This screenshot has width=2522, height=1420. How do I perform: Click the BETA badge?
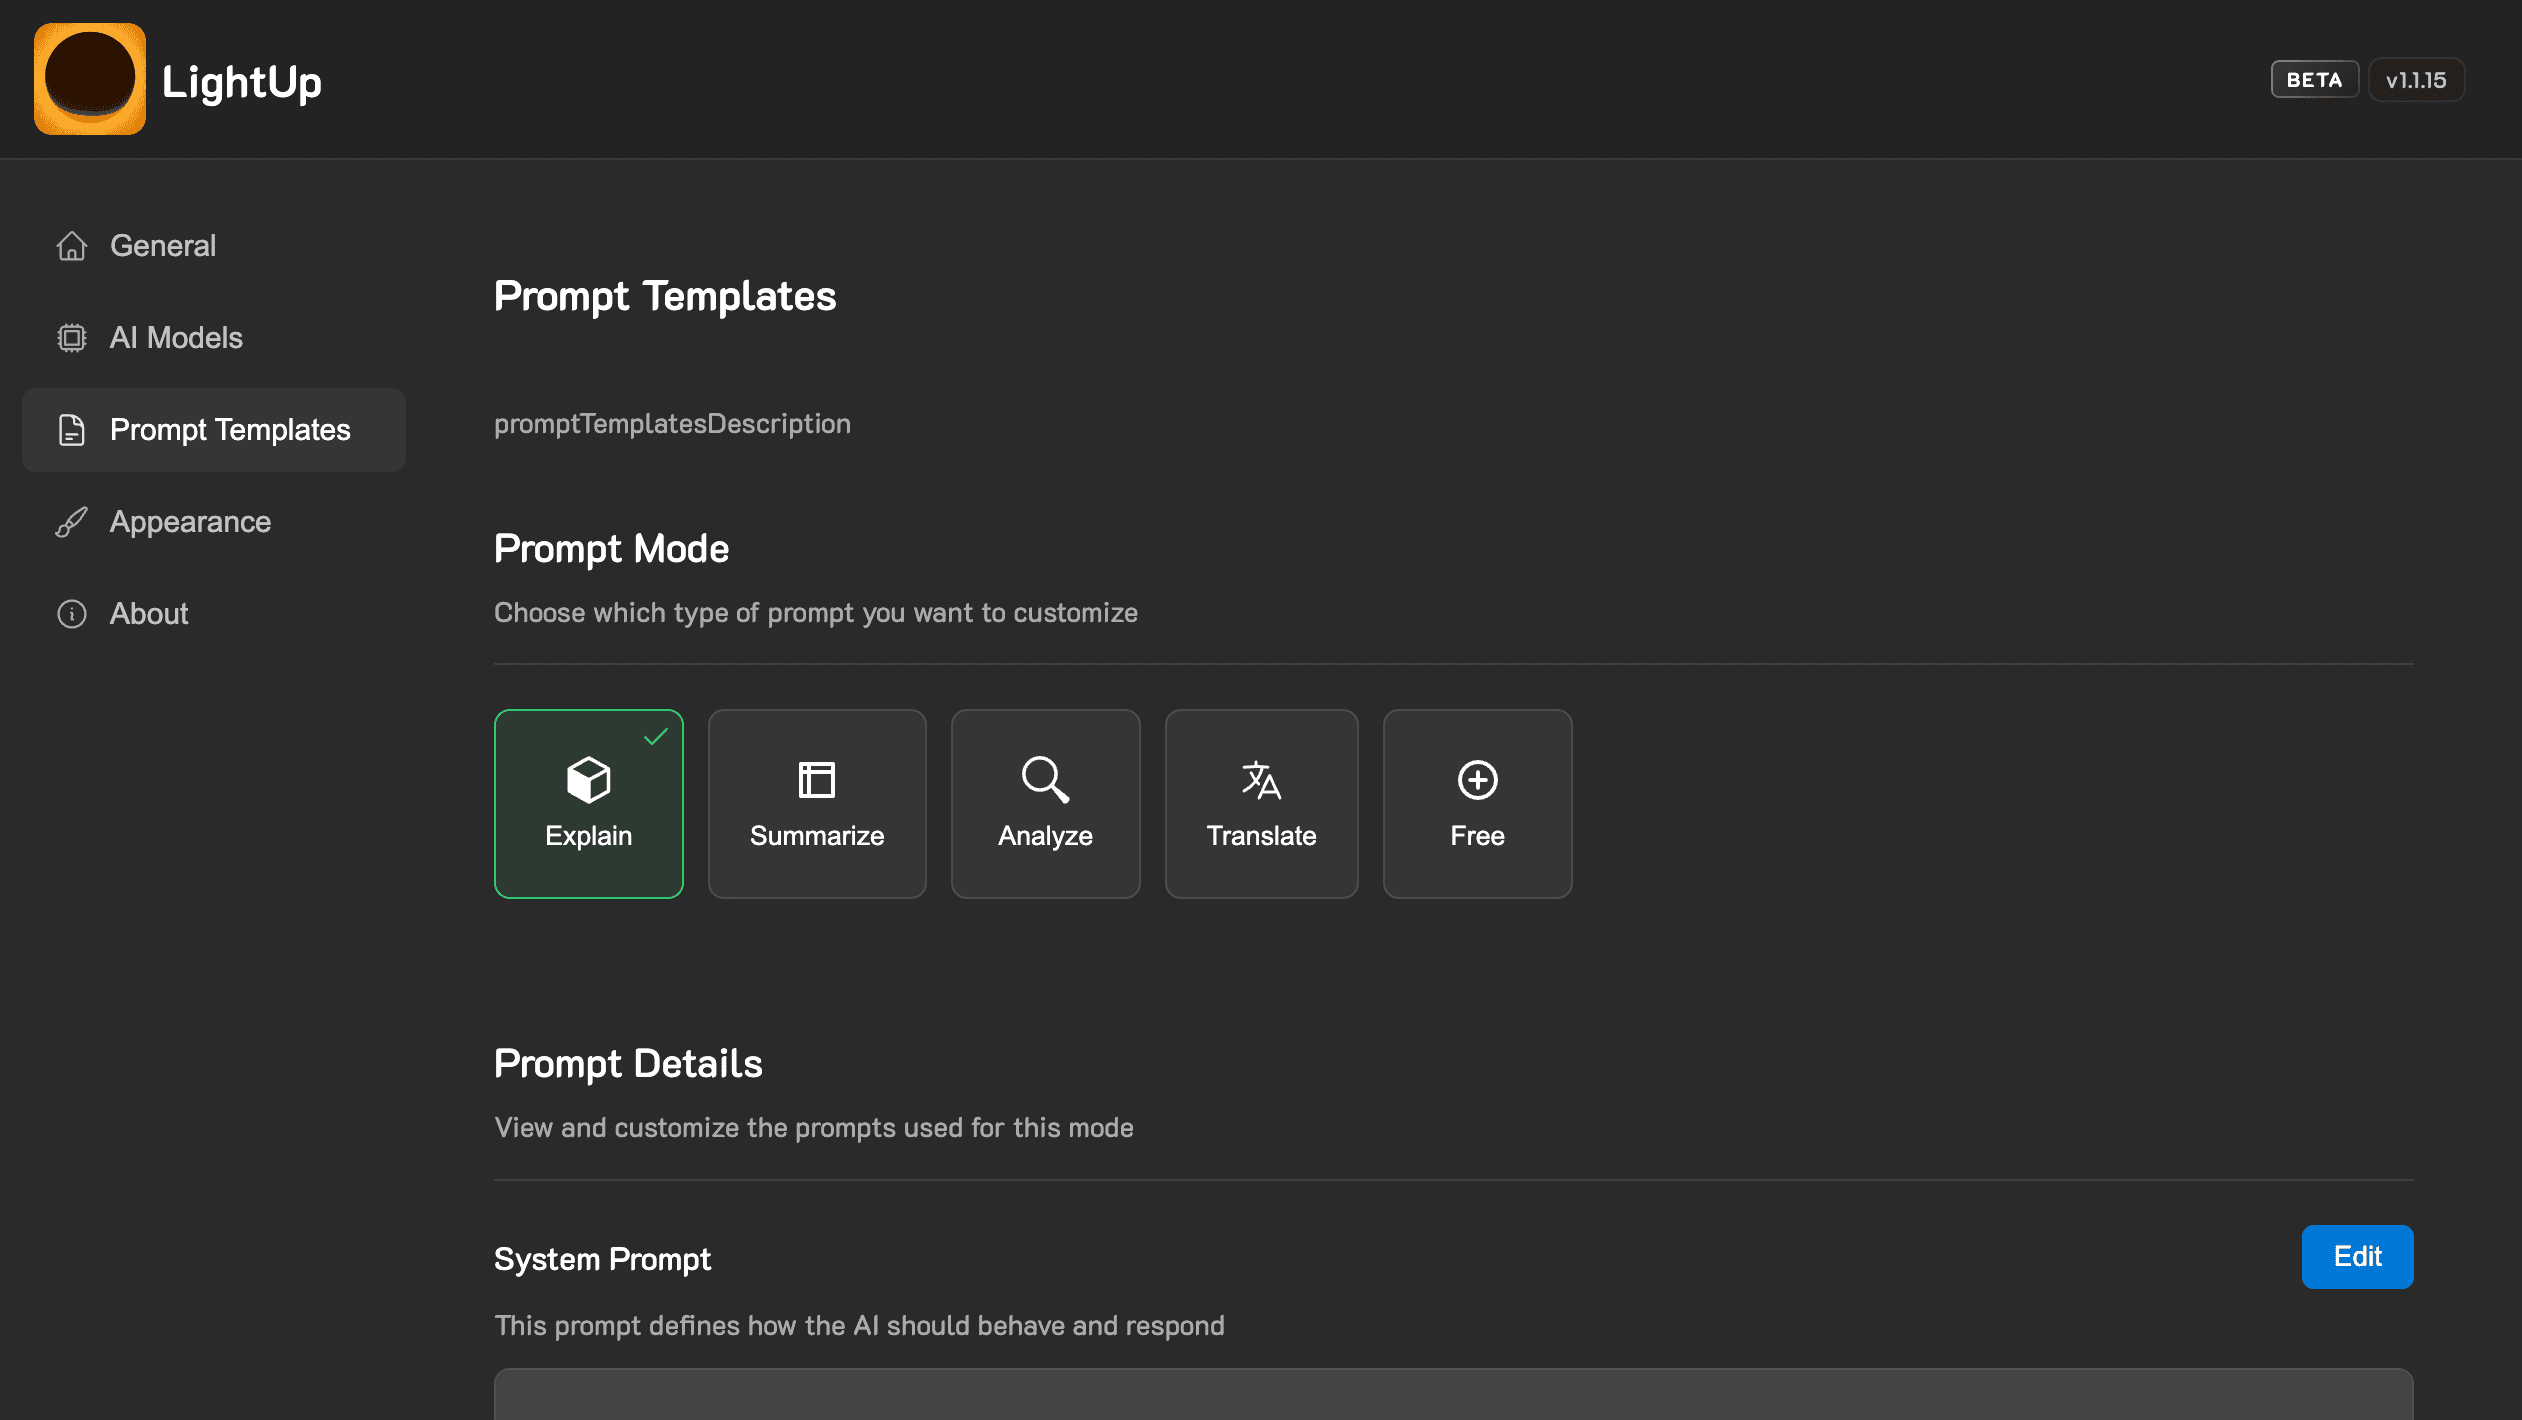coord(2312,79)
